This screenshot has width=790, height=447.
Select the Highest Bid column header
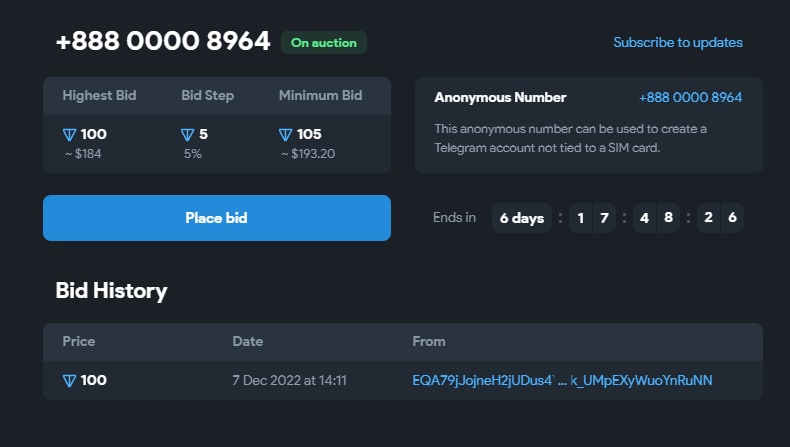[99, 95]
